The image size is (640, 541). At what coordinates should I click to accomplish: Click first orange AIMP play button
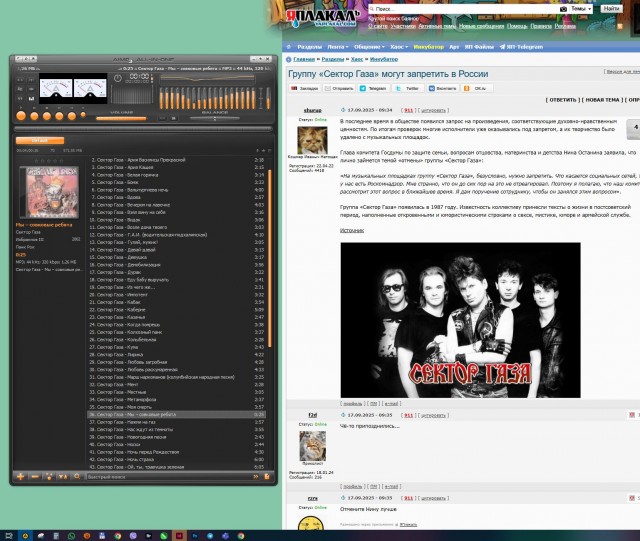(x=21, y=116)
